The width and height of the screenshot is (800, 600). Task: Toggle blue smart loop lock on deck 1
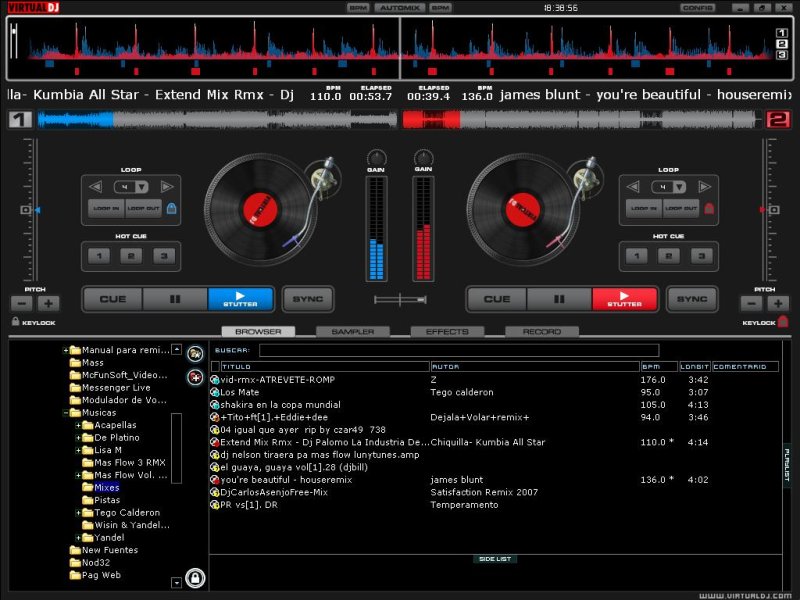click(171, 208)
